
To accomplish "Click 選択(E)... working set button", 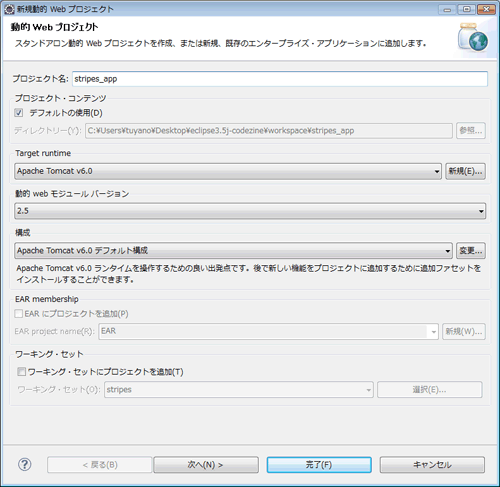I will point(430,389).
